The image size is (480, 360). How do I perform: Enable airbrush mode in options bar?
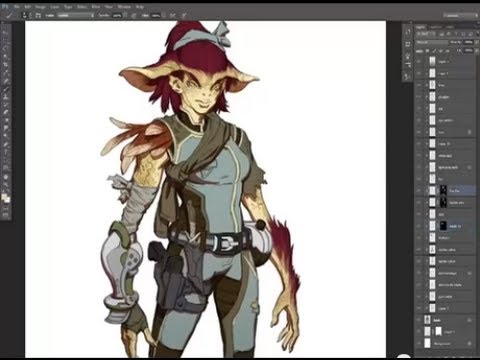click(x=173, y=15)
